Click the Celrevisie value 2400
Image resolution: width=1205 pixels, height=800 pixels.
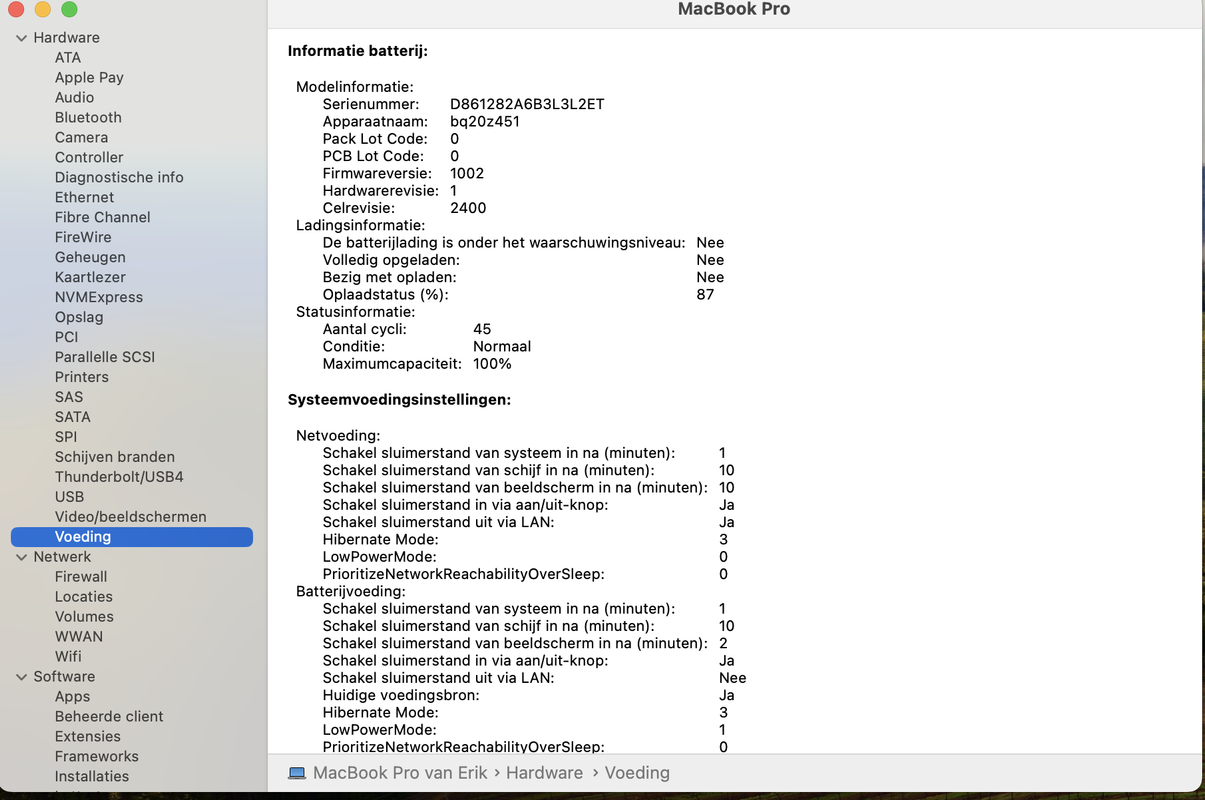468,208
